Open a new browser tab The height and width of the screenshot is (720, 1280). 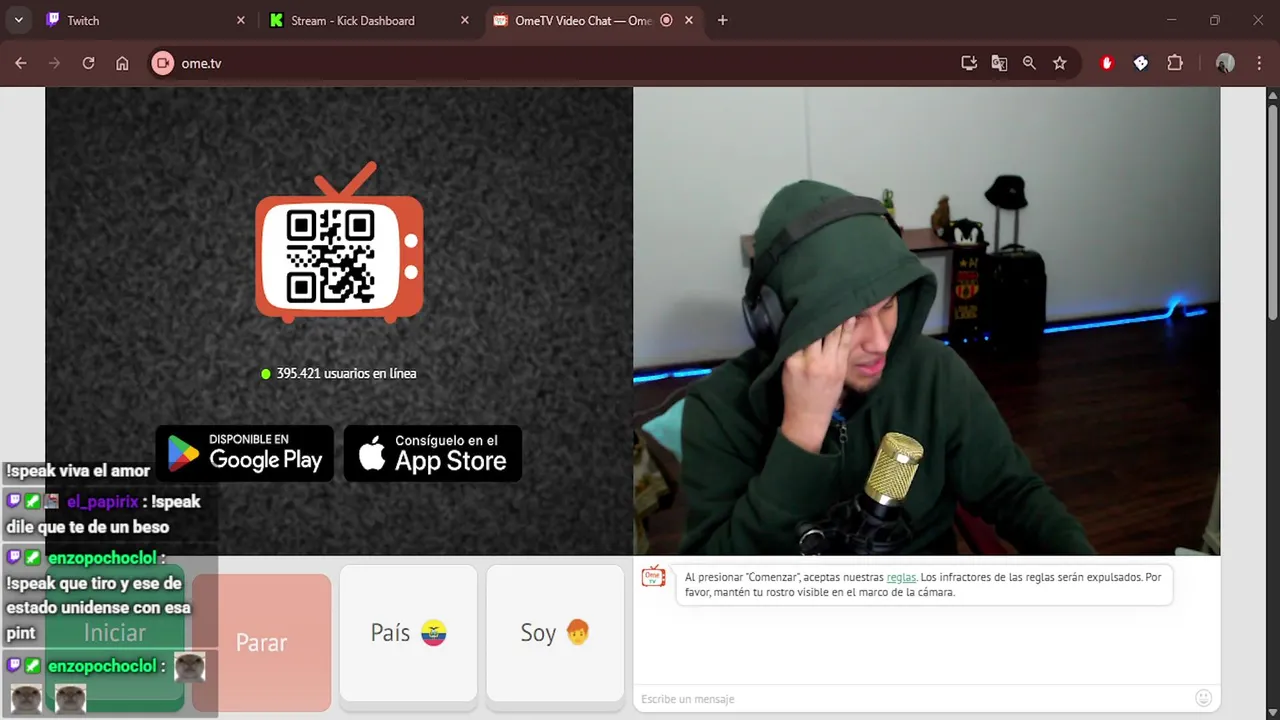tap(723, 20)
